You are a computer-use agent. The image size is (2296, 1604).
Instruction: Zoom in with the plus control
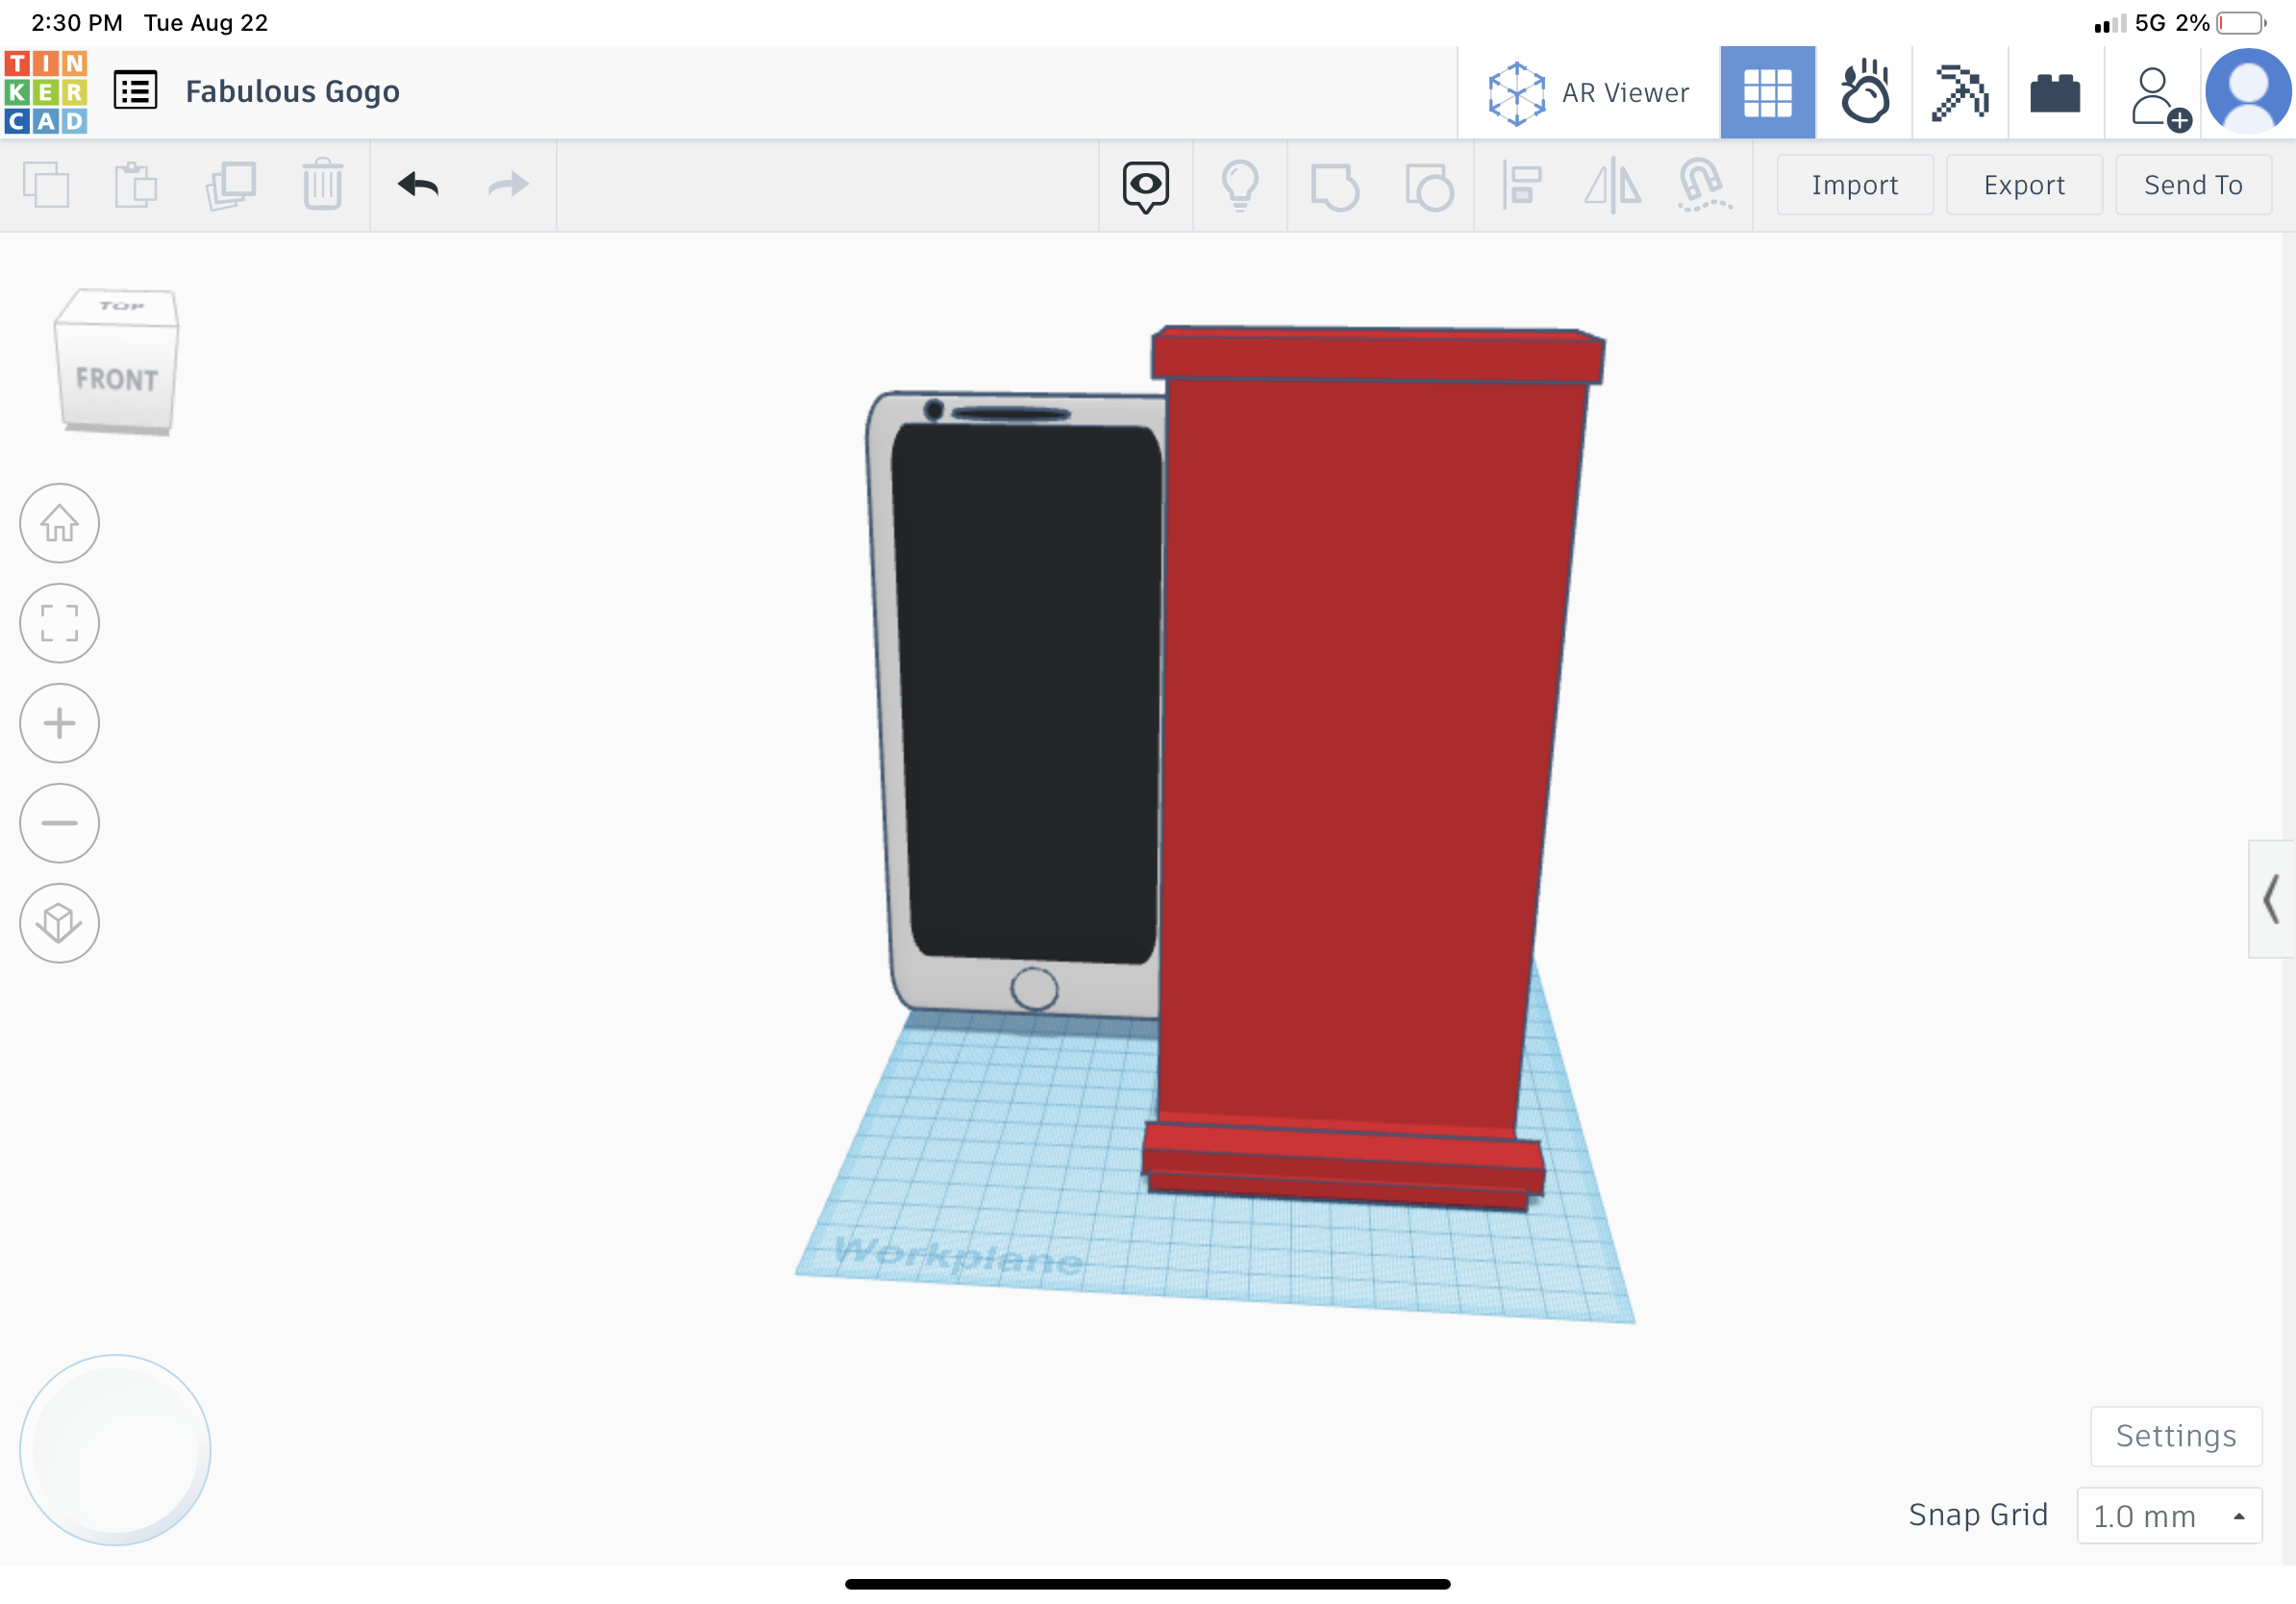[59, 723]
